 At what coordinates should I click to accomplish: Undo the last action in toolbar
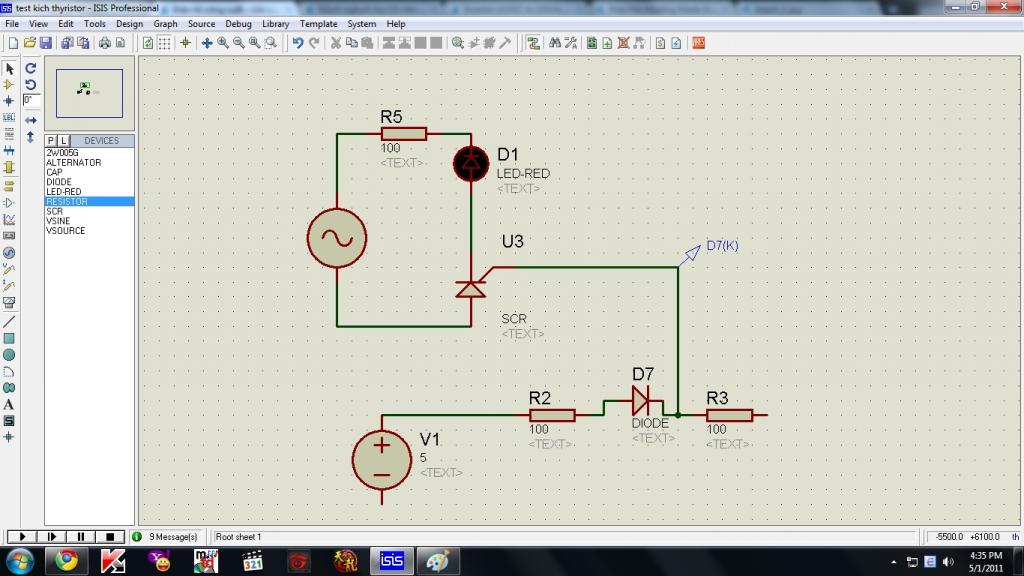pos(298,43)
